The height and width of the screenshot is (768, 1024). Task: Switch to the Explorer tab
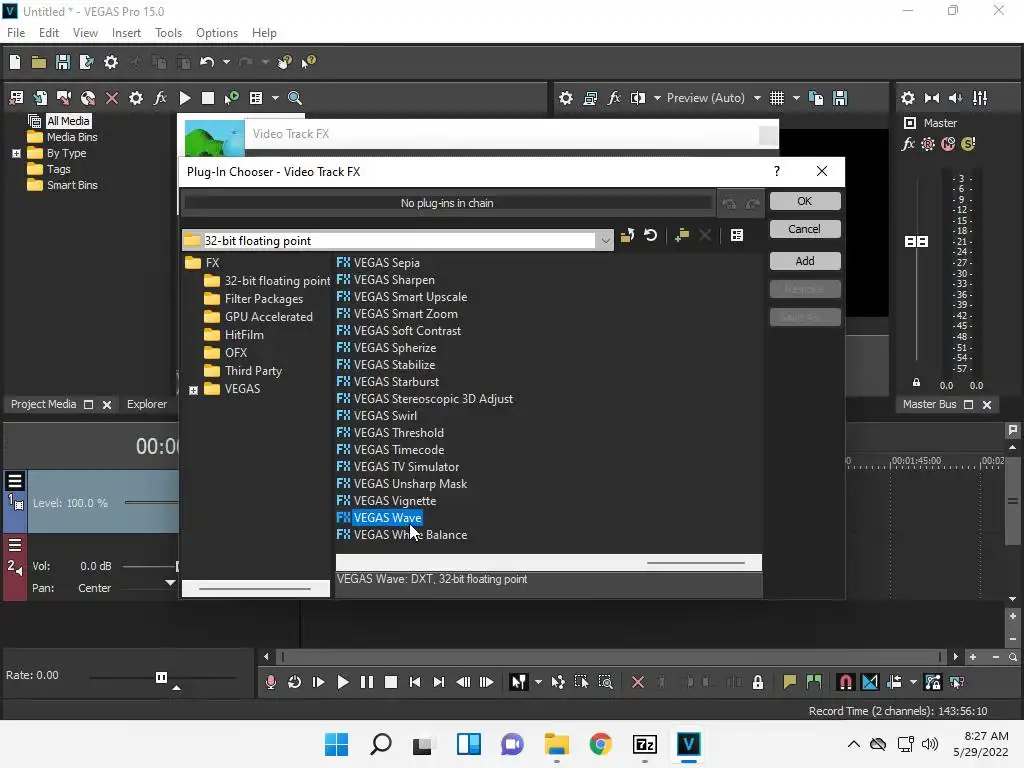coord(147,404)
